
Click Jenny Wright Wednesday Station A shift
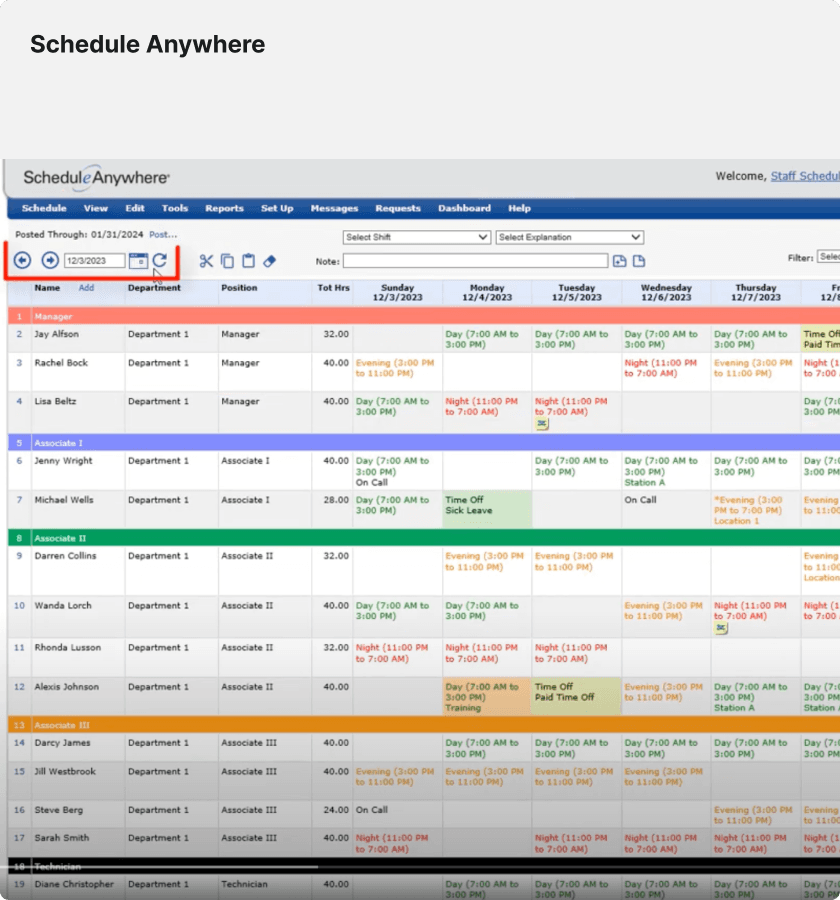pyautogui.click(x=666, y=471)
